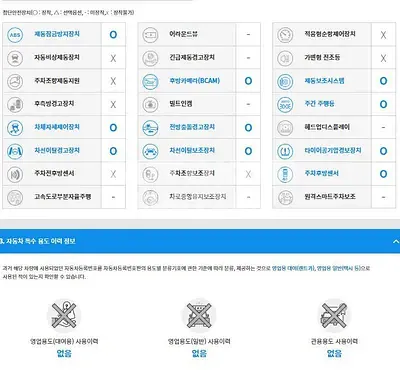Click the 적응형순항제어장치 label
The height and width of the screenshot is (370, 400).
tap(330, 34)
